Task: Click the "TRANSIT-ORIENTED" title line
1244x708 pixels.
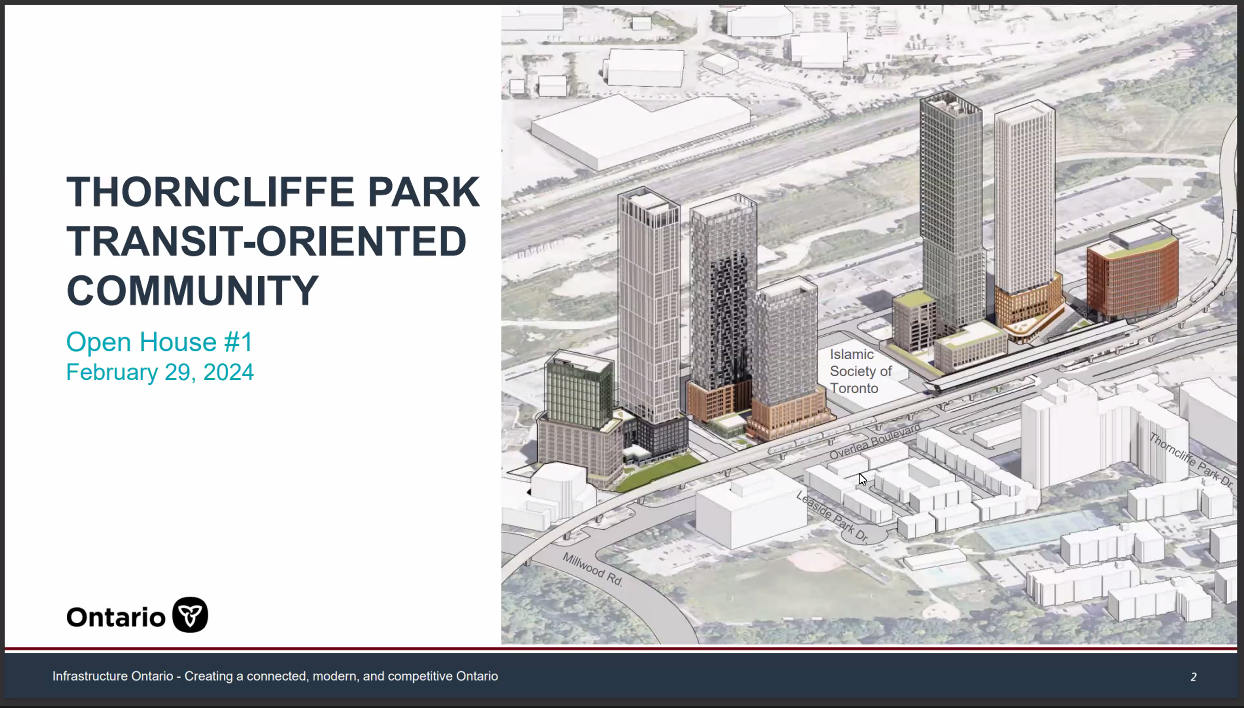Action: point(266,241)
